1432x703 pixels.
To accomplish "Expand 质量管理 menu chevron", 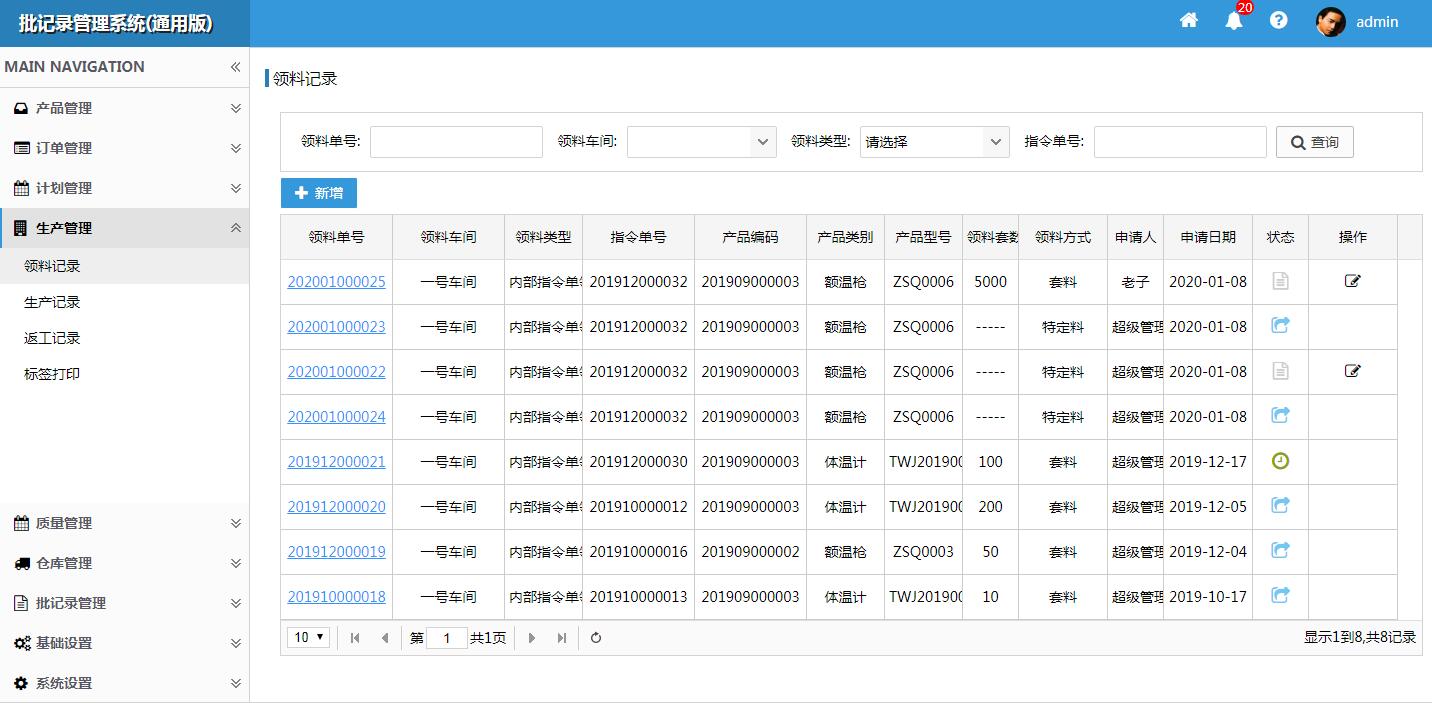I will [236, 523].
